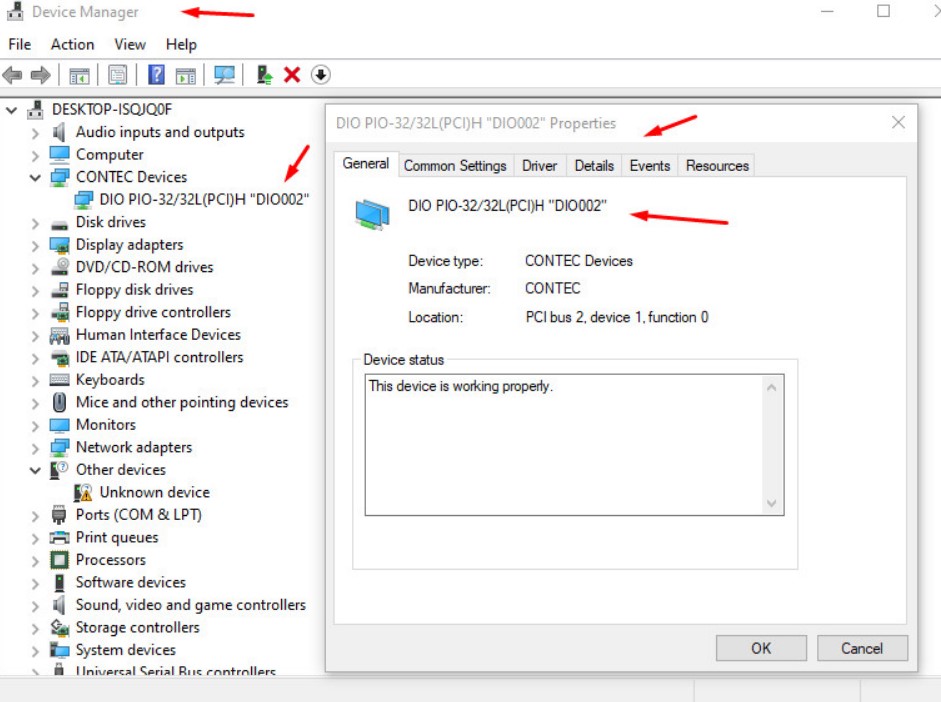Click the Back arrow toolbar icon

[13, 75]
